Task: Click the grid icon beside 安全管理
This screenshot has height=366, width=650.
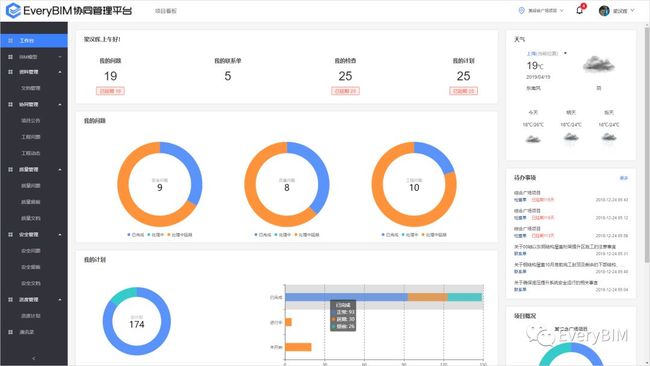Action: pyautogui.click(x=10, y=235)
